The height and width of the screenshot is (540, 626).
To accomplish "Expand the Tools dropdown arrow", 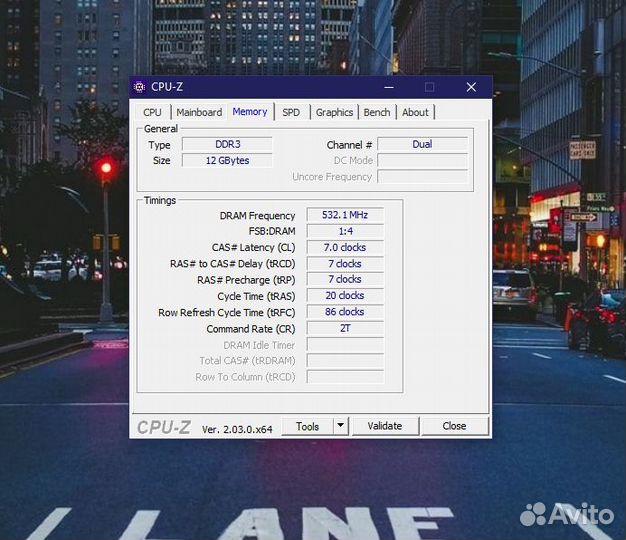I will (341, 426).
